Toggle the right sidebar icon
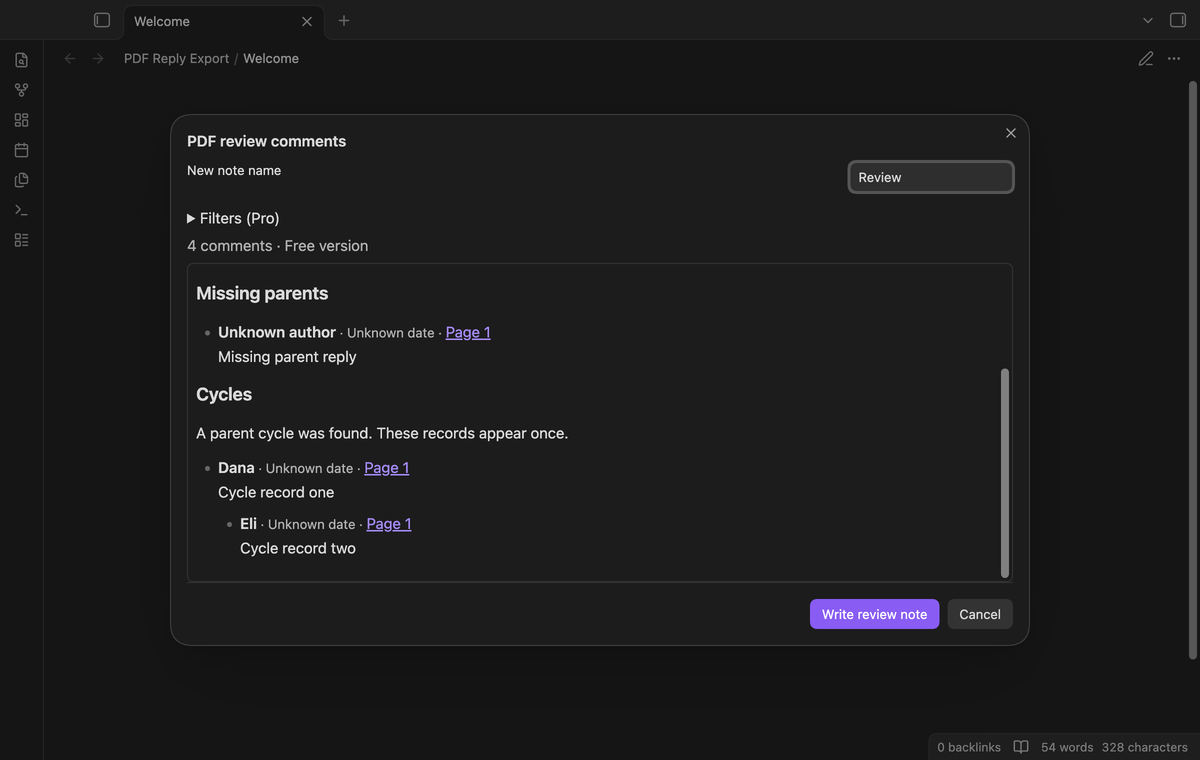 (x=1178, y=20)
